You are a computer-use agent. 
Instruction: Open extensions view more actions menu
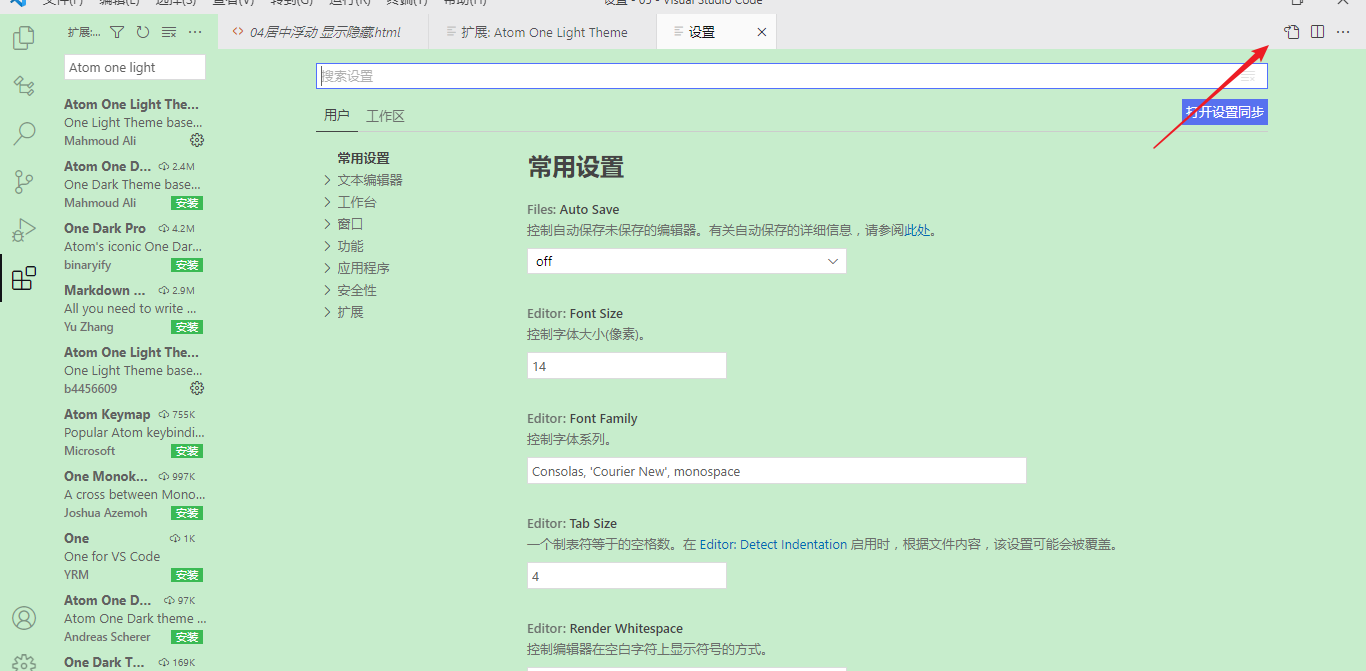(195, 32)
